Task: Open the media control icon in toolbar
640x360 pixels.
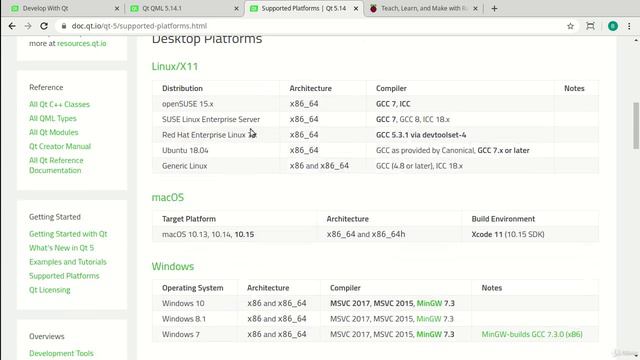Action: tap(590, 26)
